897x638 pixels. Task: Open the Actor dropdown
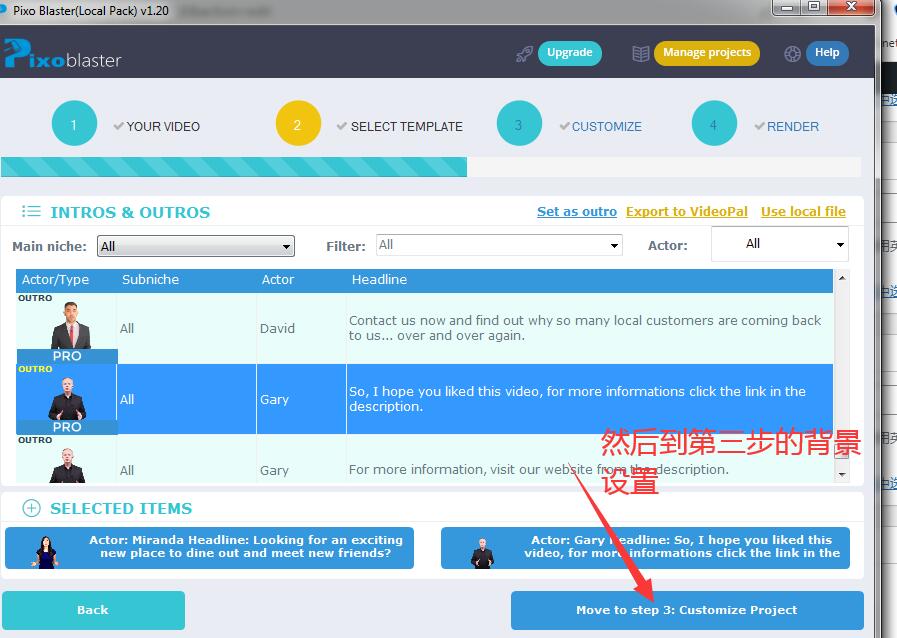point(779,244)
